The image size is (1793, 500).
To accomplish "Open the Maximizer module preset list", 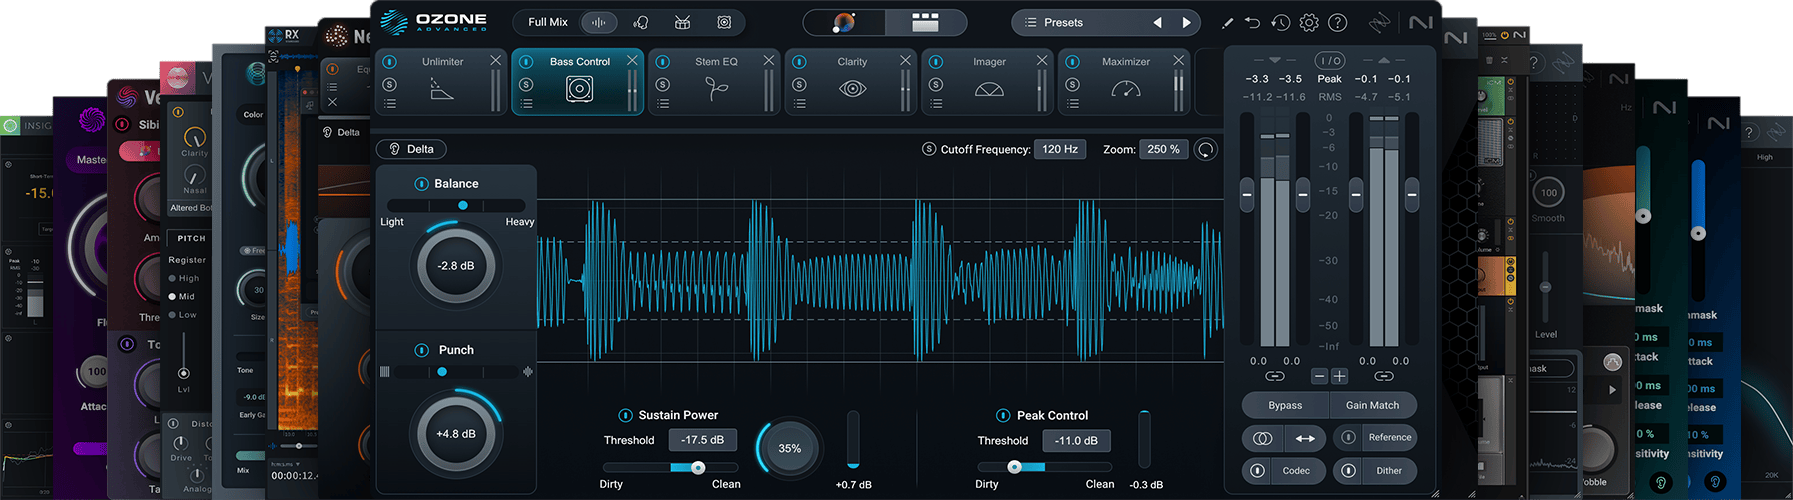I will pos(1073,103).
